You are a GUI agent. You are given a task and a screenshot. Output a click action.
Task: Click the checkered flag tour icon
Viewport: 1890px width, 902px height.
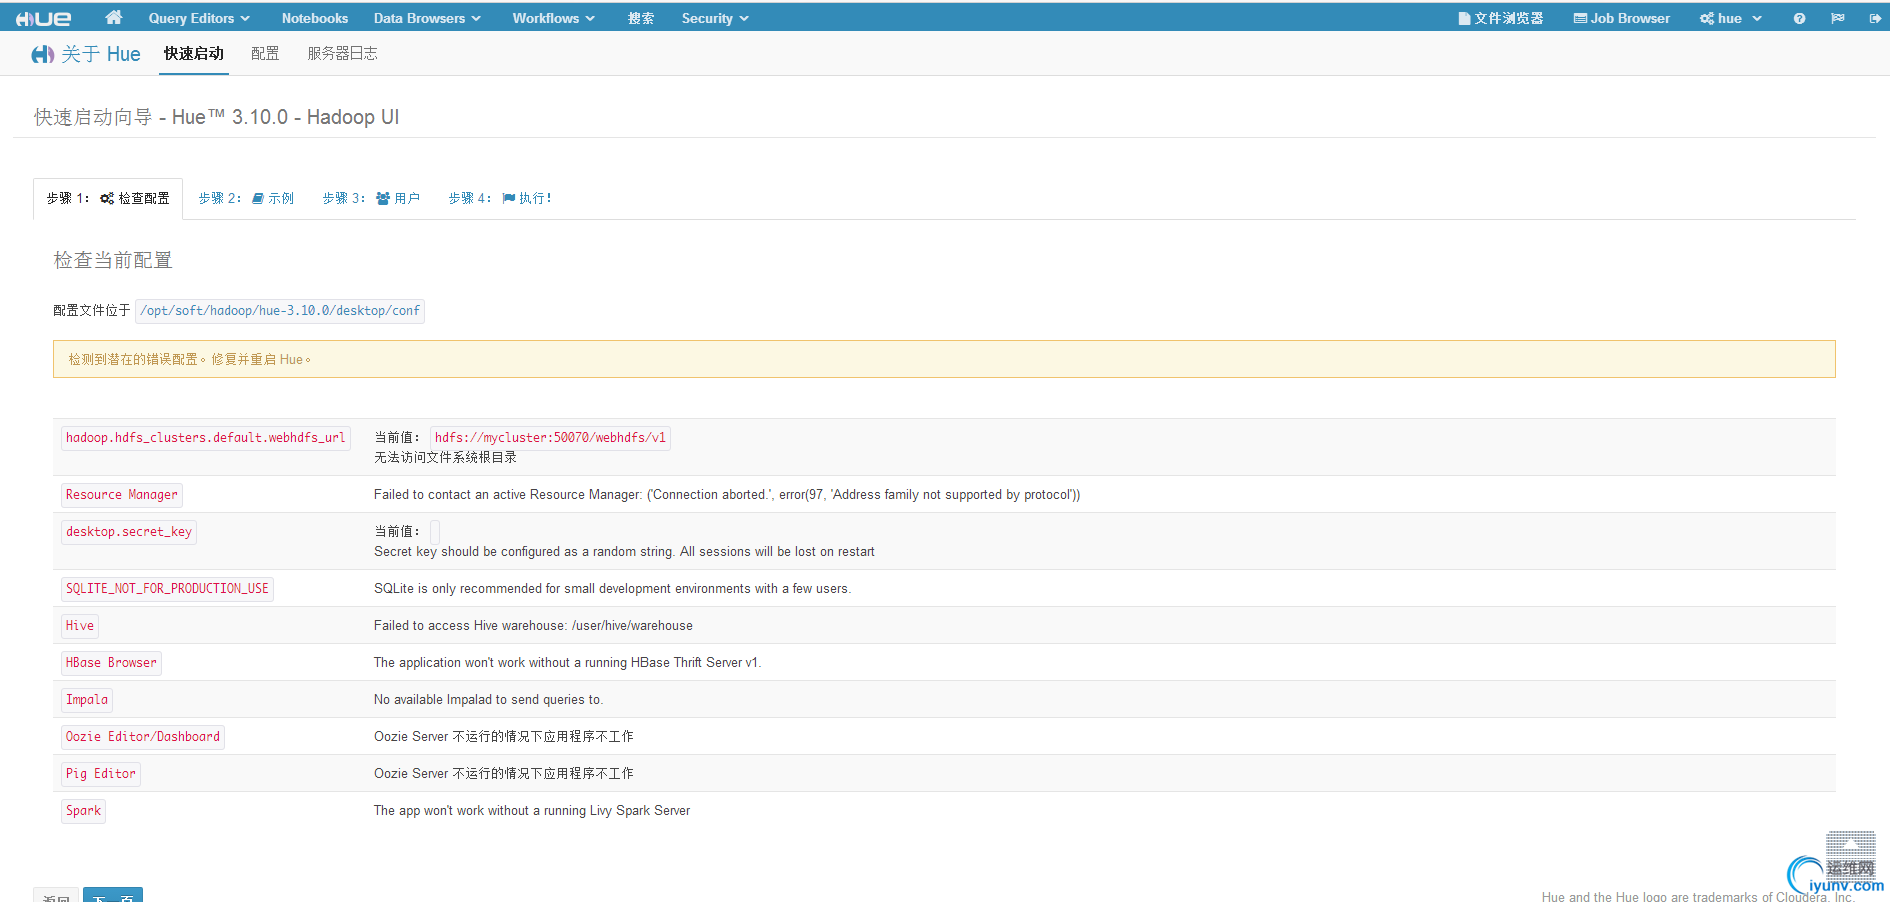1837,18
